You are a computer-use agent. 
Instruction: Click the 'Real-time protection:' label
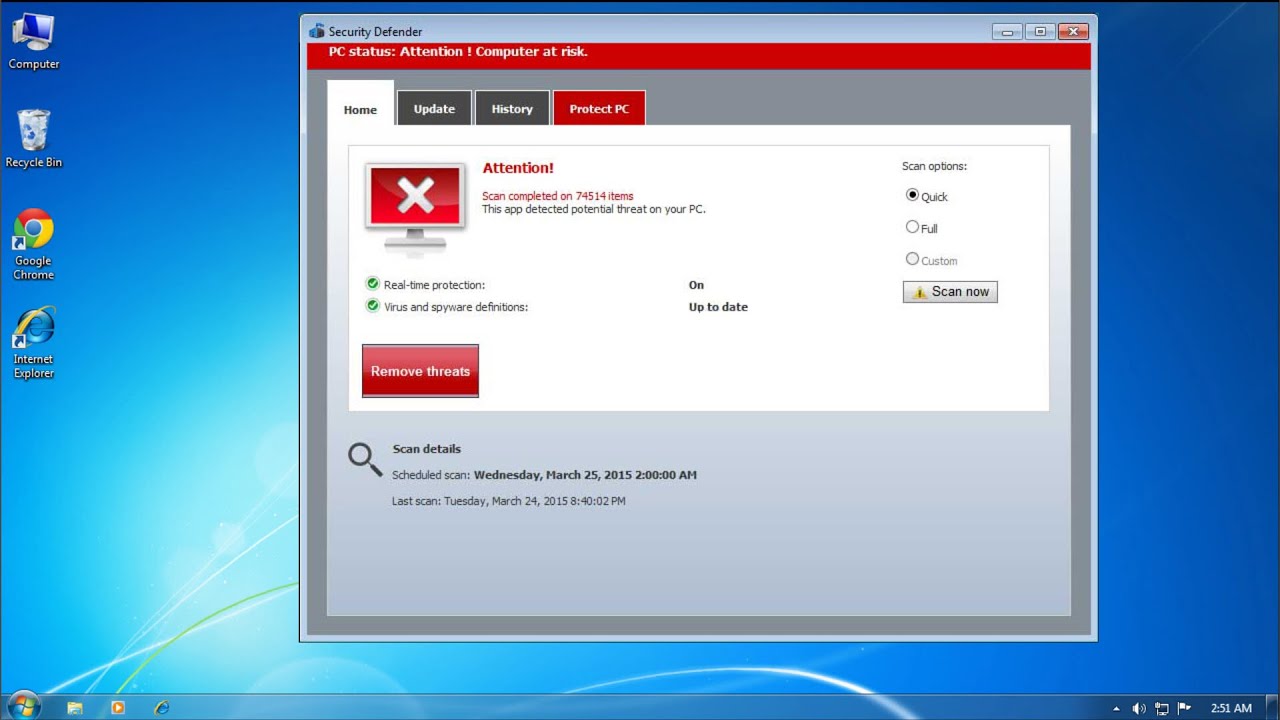click(x=434, y=285)
